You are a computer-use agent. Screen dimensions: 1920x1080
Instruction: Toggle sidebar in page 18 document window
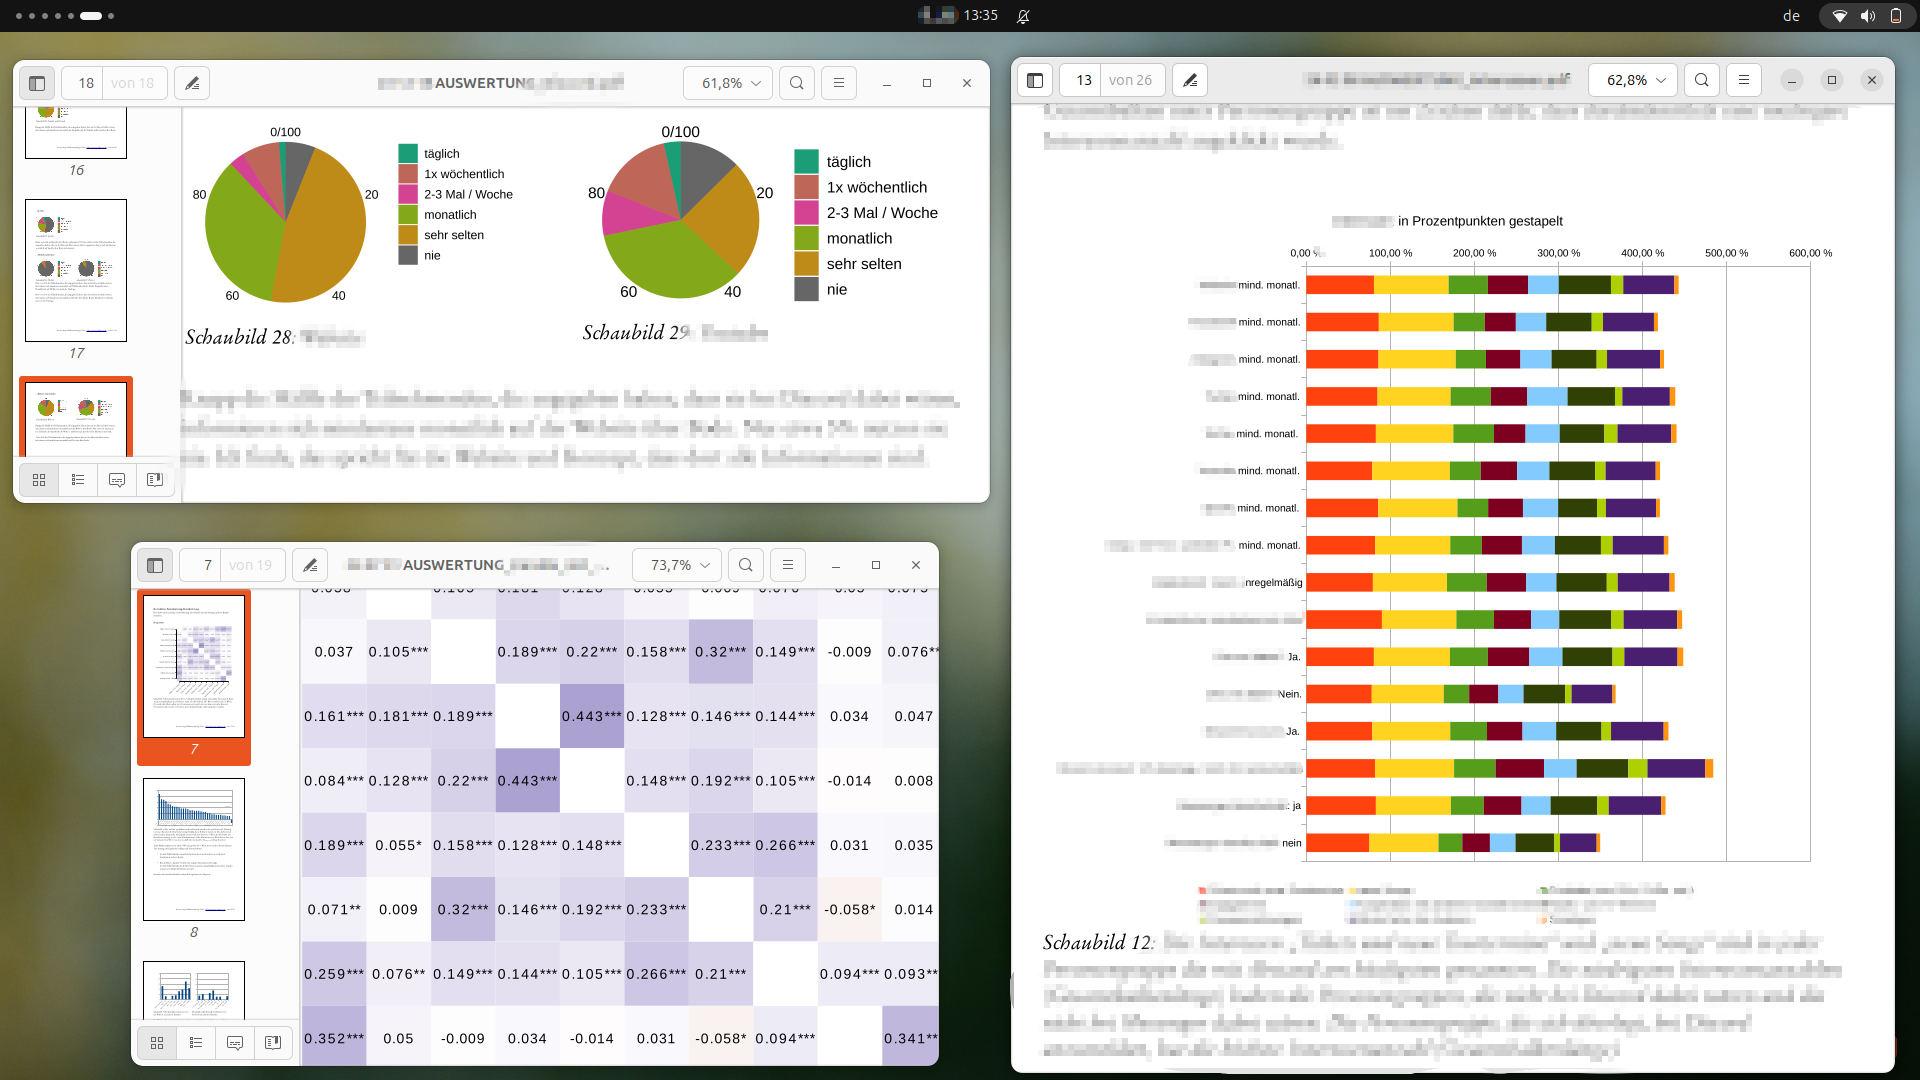pyautogui.click(x=37, y=83)
